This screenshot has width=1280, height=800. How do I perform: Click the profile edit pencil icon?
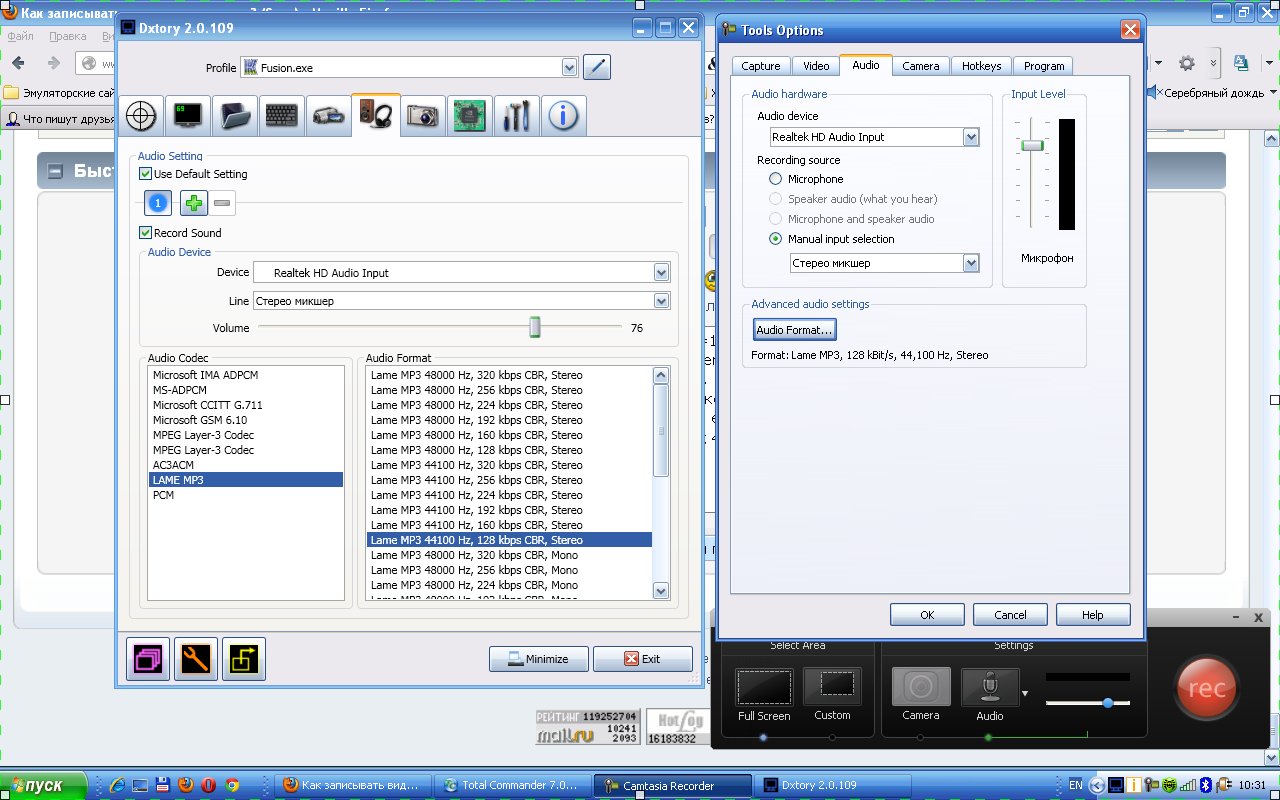click(x=597, y=67)
